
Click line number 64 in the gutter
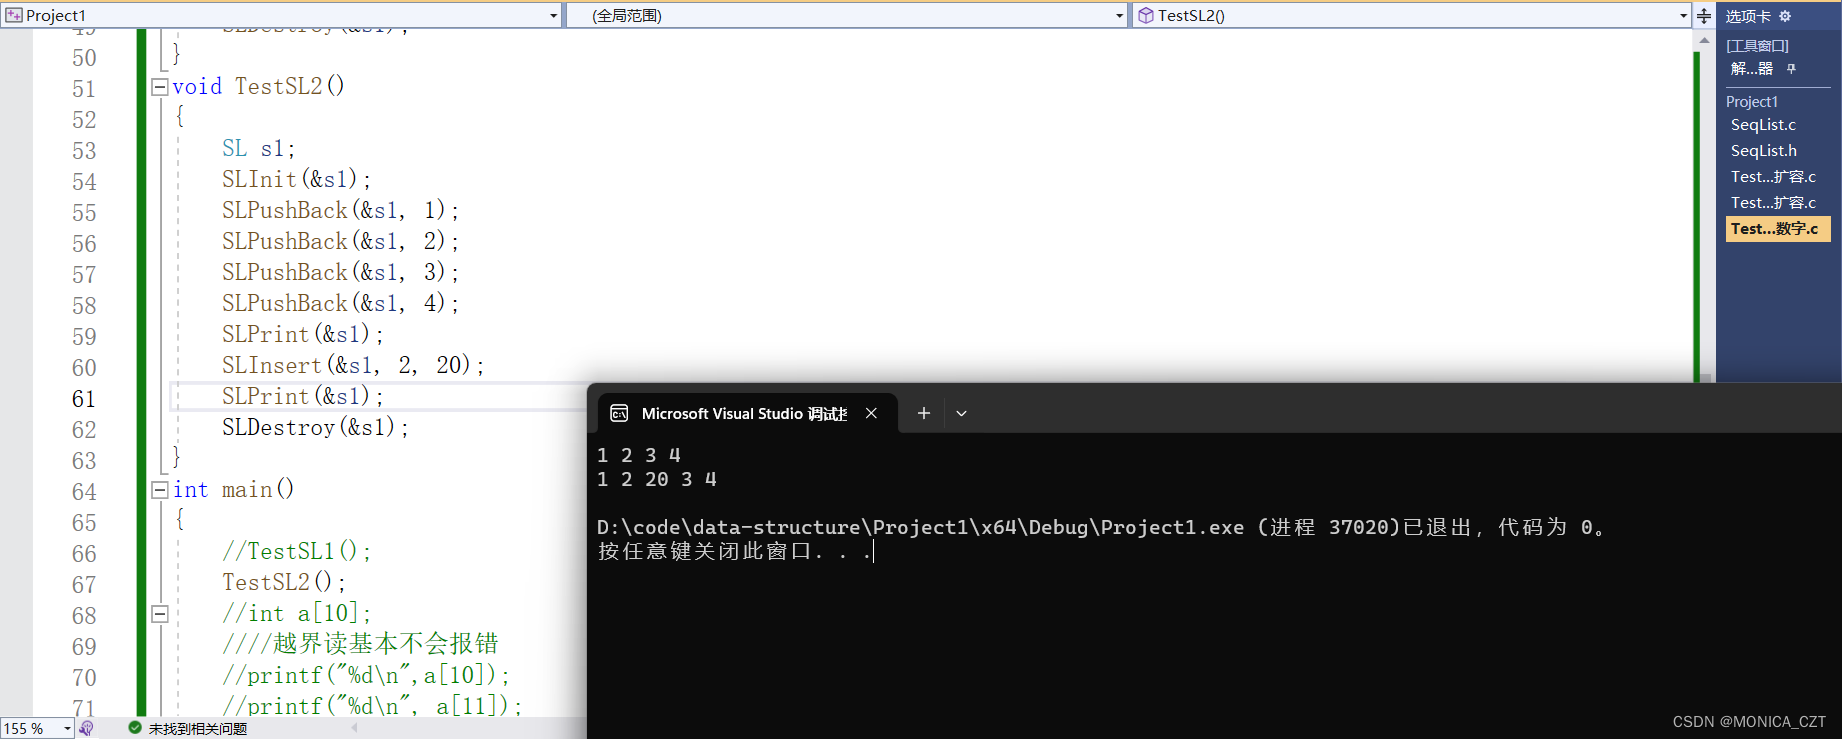[x=84, y=492]
